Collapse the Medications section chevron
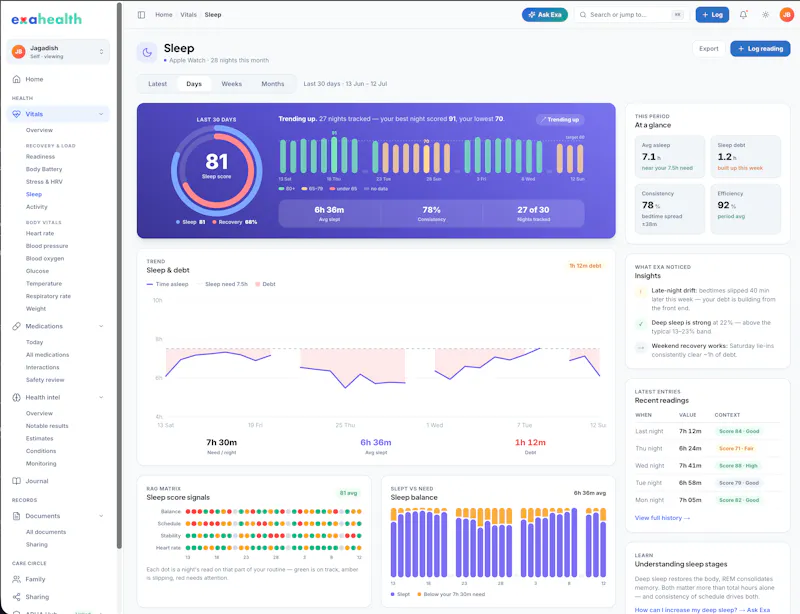 click(x=101, y=326)
